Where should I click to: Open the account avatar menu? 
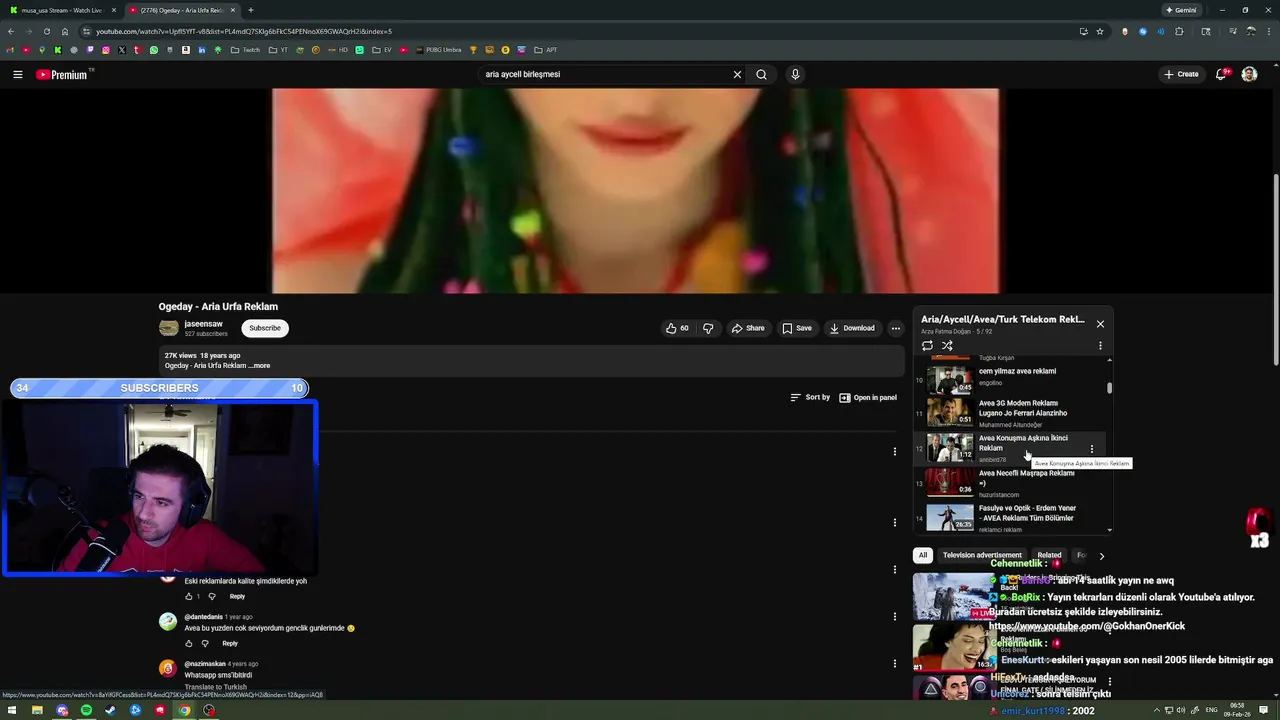coord(1249,74)
